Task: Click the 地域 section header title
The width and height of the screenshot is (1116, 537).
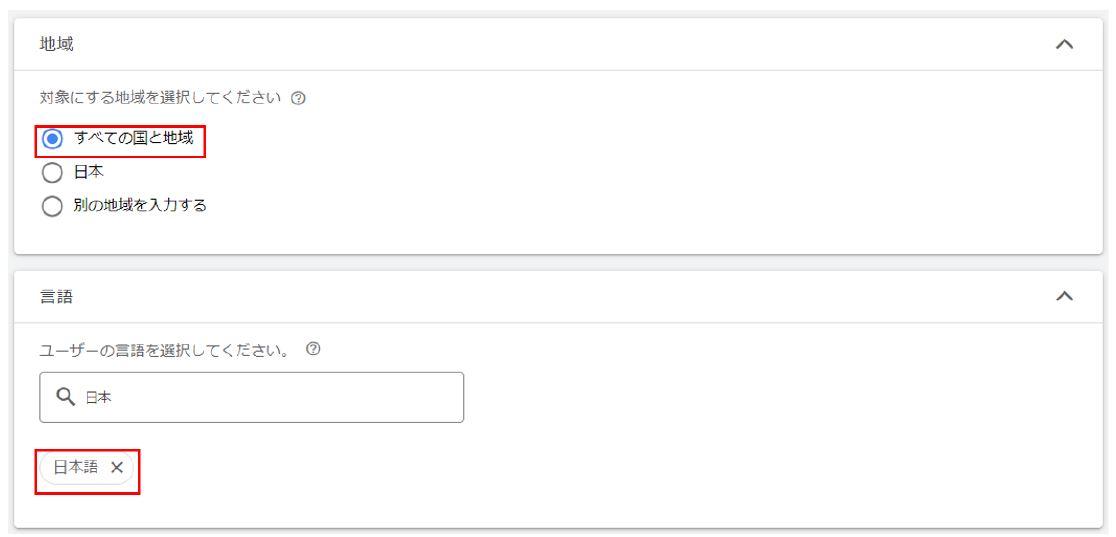Action: [x=56, y=44]
